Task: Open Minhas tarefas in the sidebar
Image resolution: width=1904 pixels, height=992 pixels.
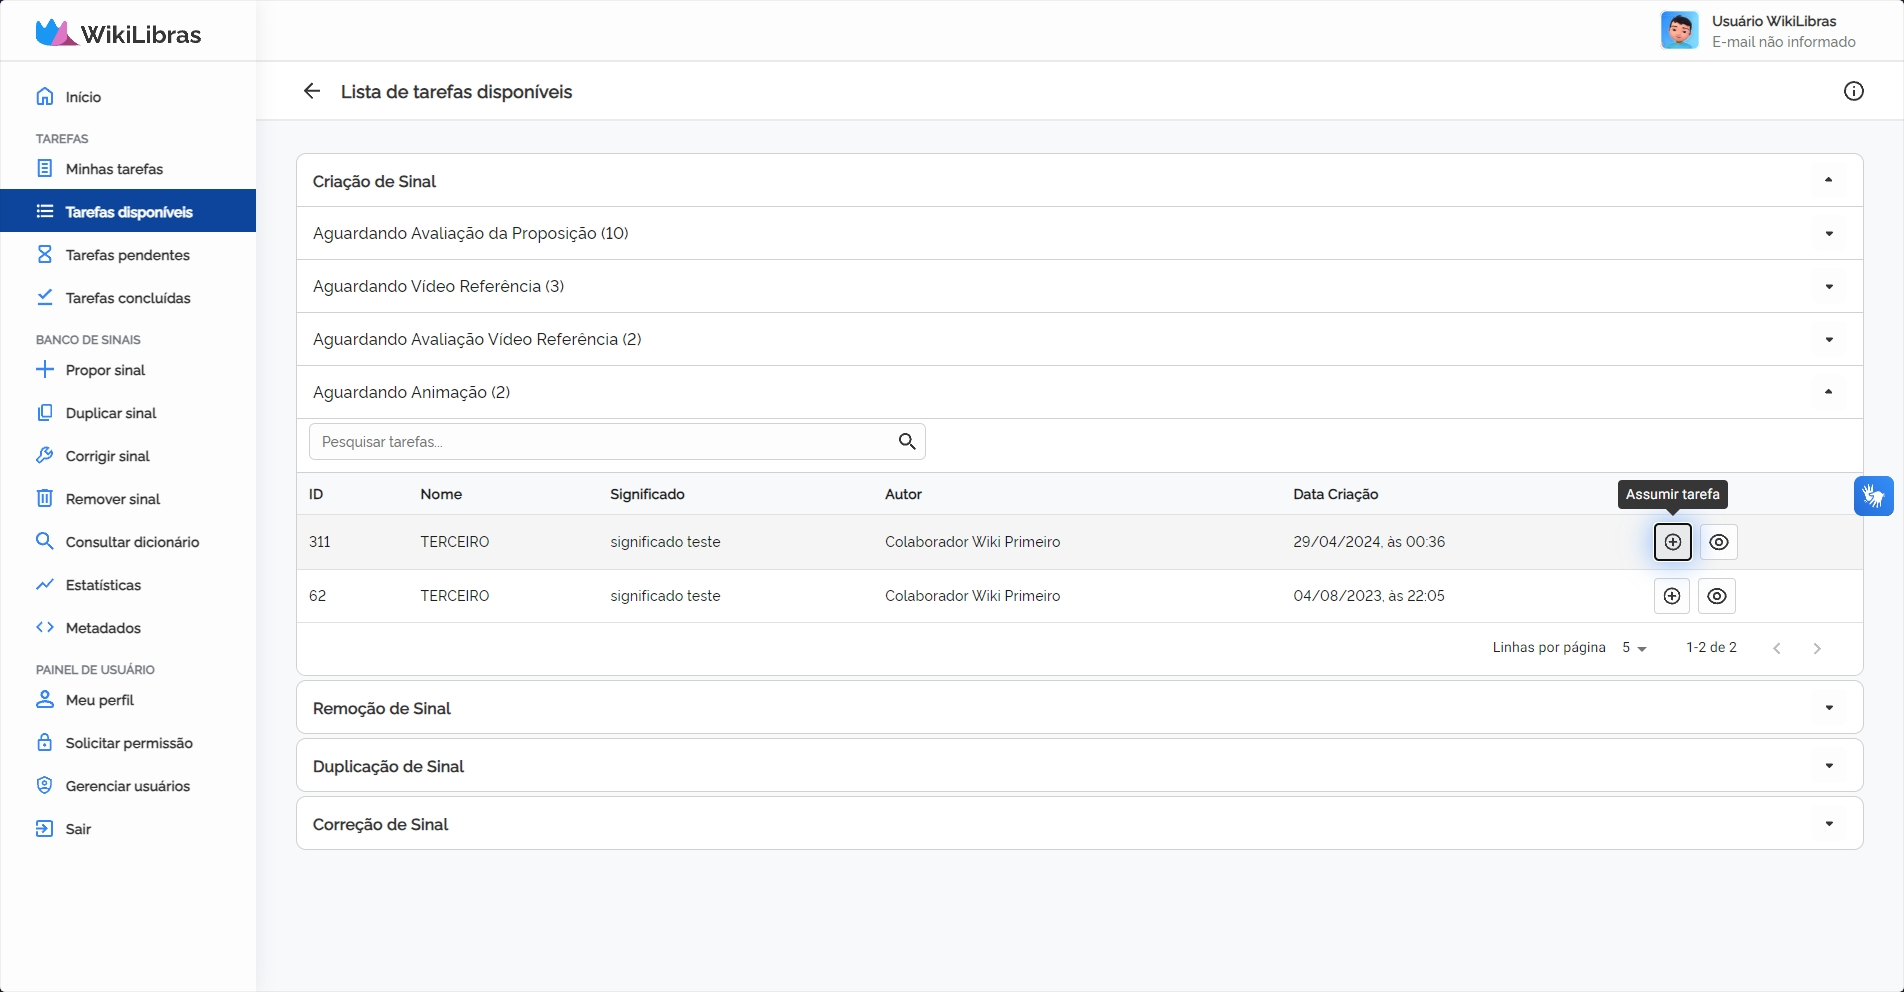Action: tap(114, 169)
